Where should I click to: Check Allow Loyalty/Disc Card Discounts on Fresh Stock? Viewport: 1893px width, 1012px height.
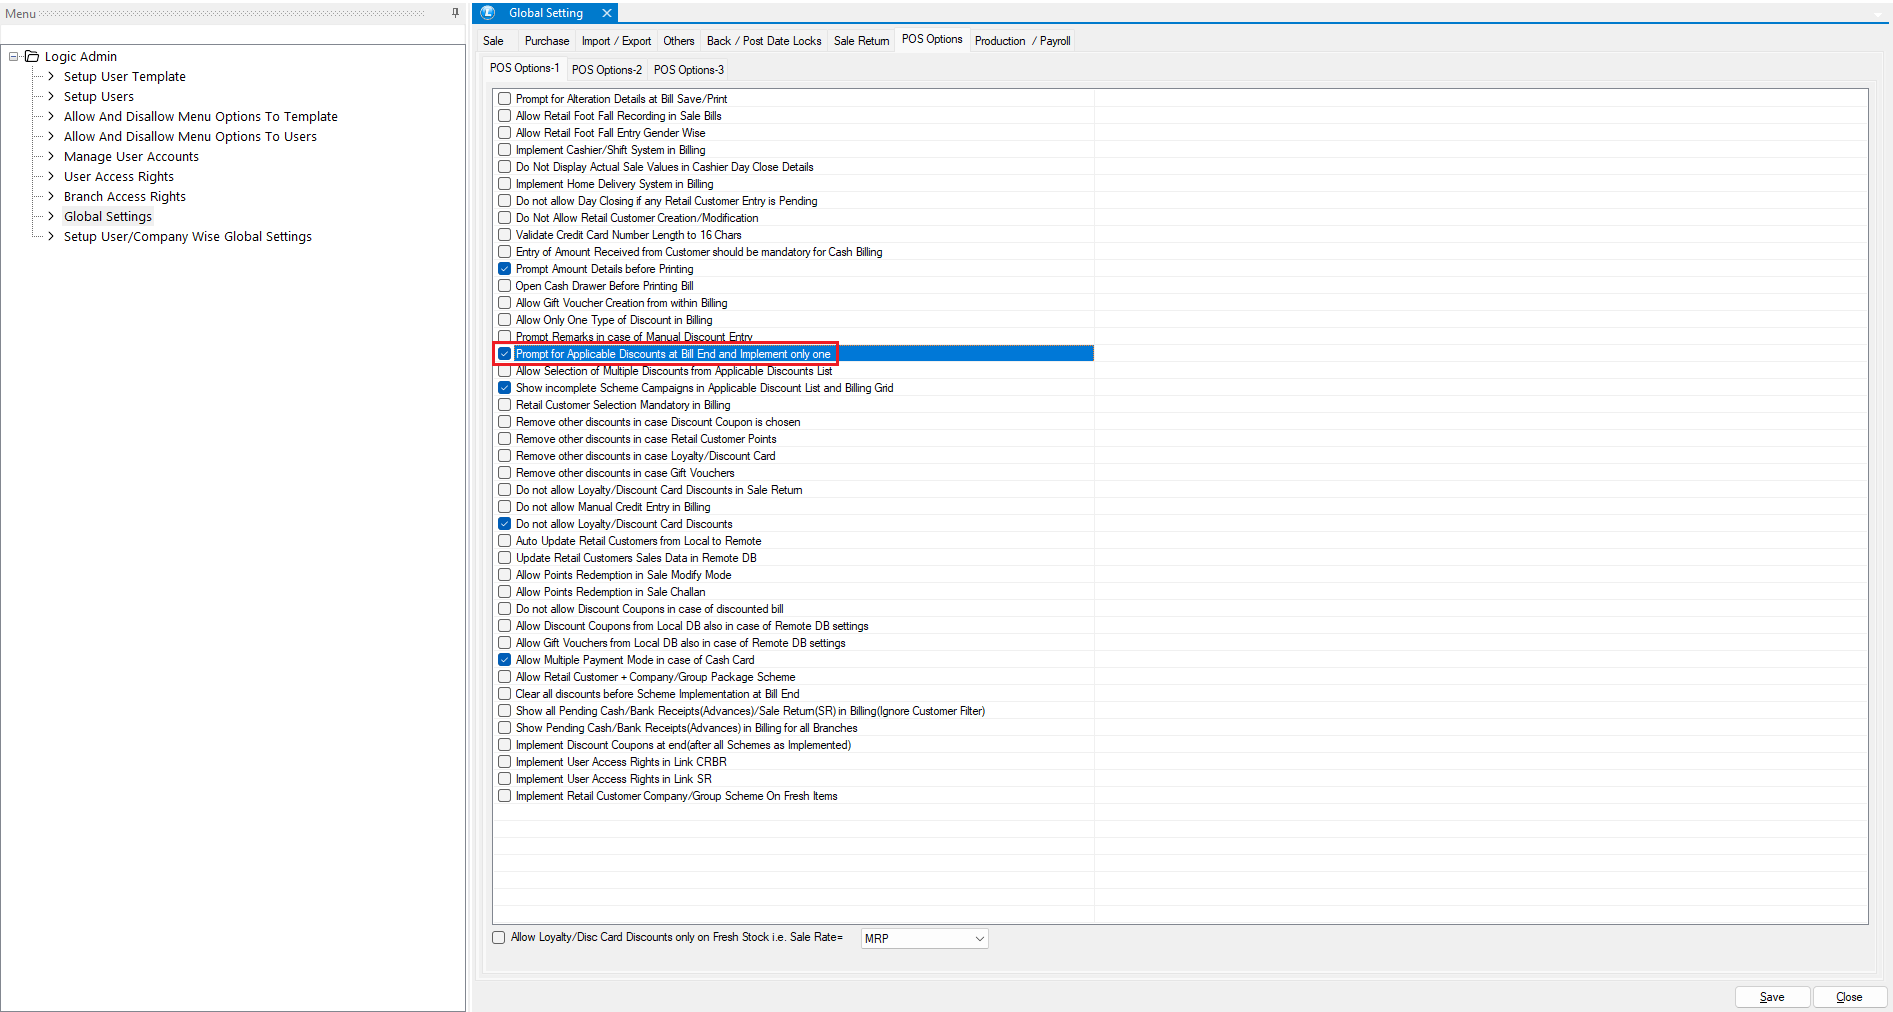click(x=499, y=938)
